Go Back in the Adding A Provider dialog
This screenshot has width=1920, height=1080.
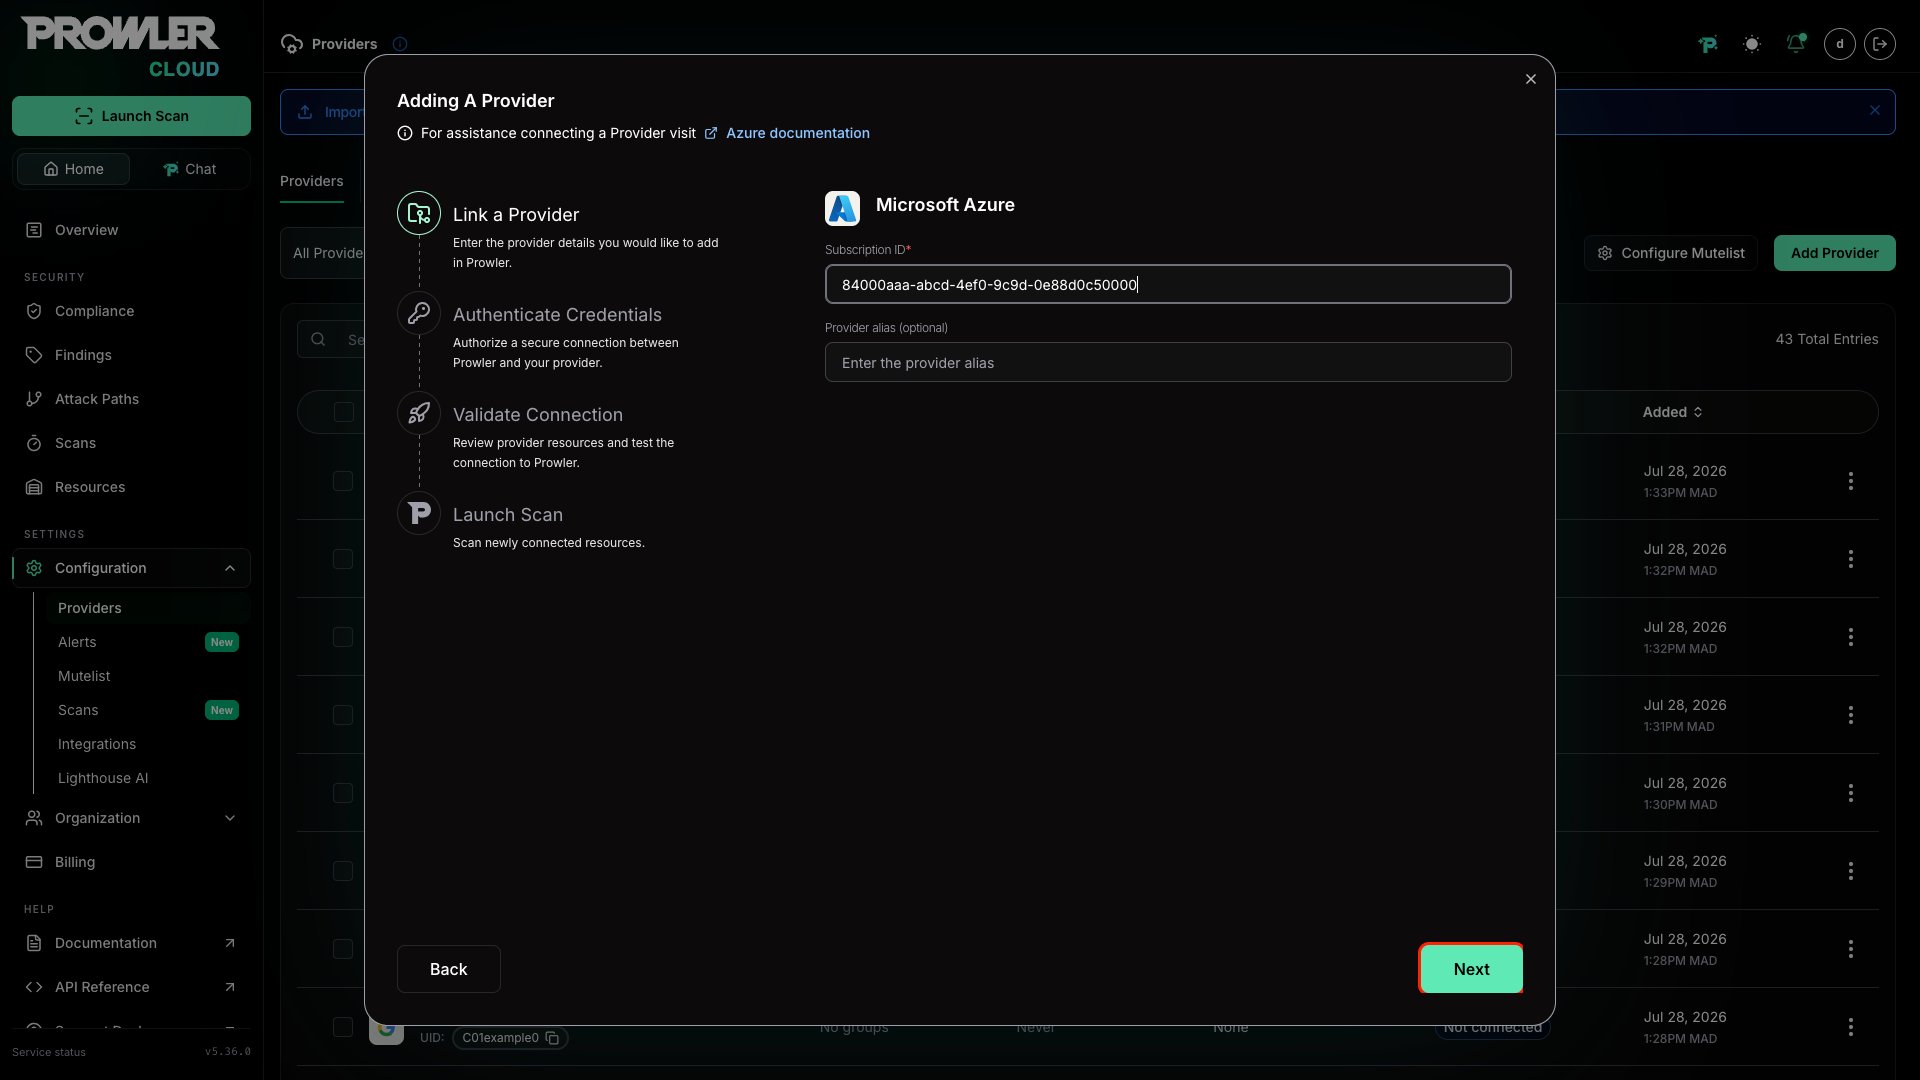449,969
